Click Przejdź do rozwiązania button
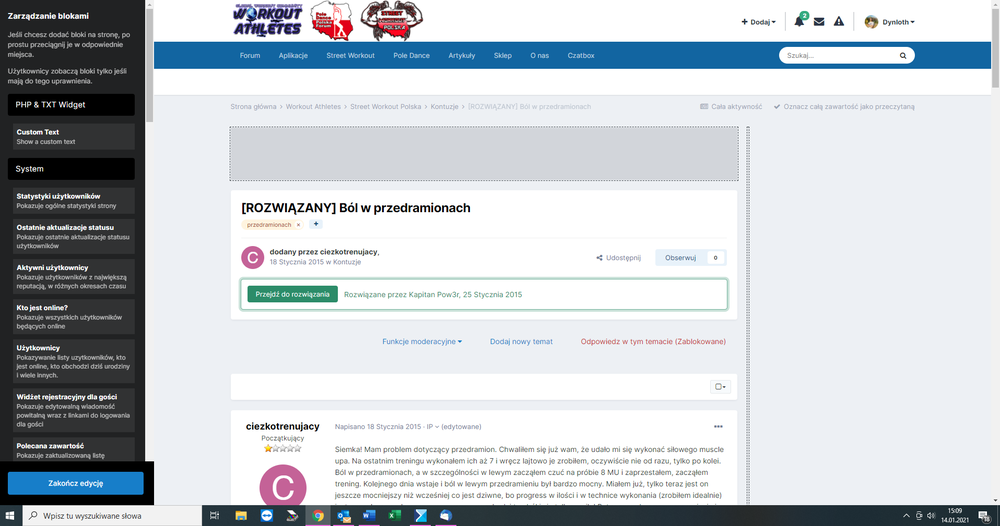The height and width of the screenshot is (526, 1000). coord(293,295)
